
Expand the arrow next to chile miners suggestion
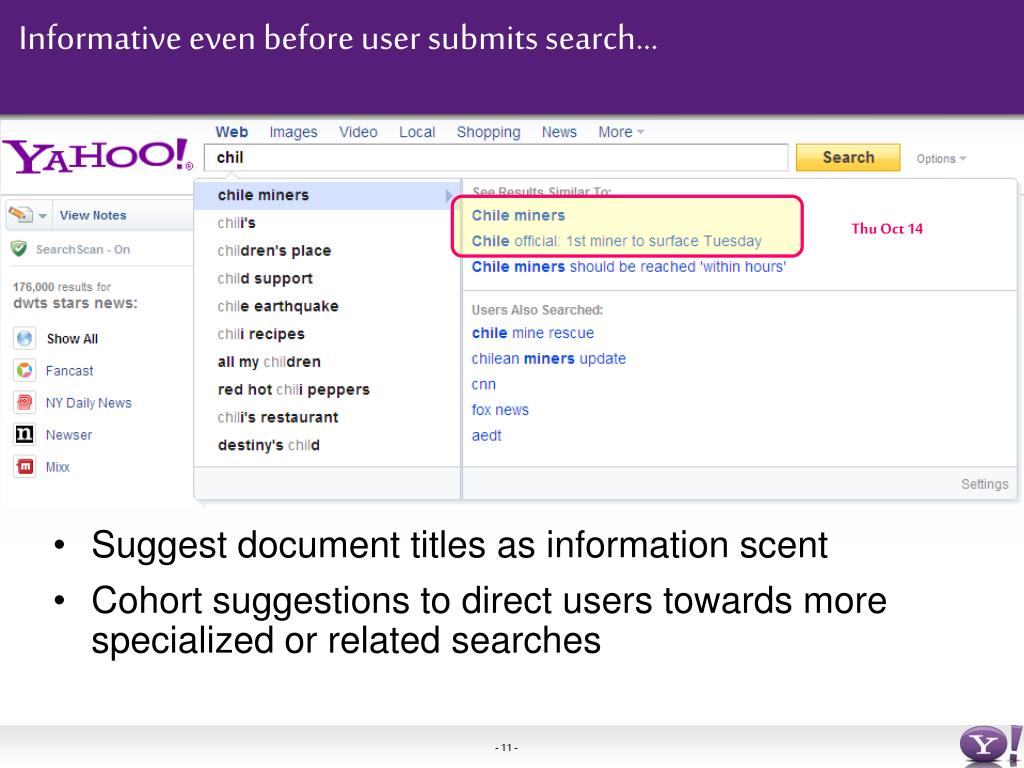(x=449, y=195)
